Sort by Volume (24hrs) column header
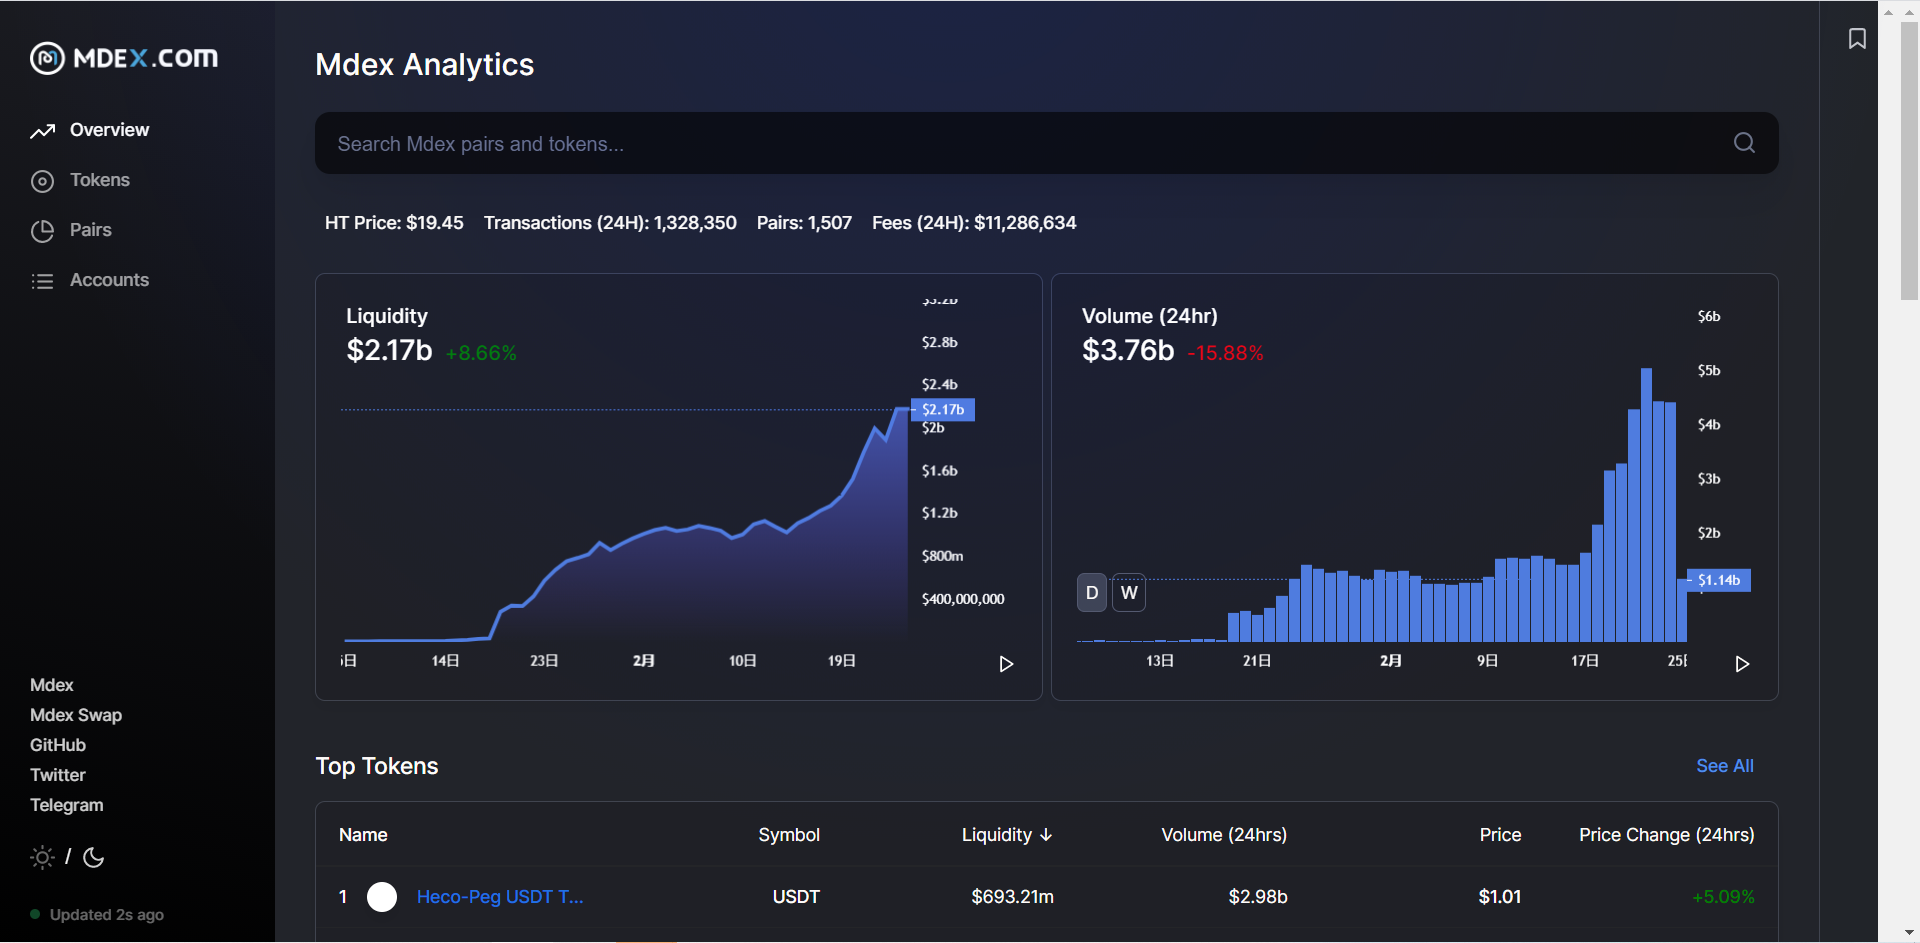The height and width of the screenshot is (943, 1920). click(x=1223, y=835)
